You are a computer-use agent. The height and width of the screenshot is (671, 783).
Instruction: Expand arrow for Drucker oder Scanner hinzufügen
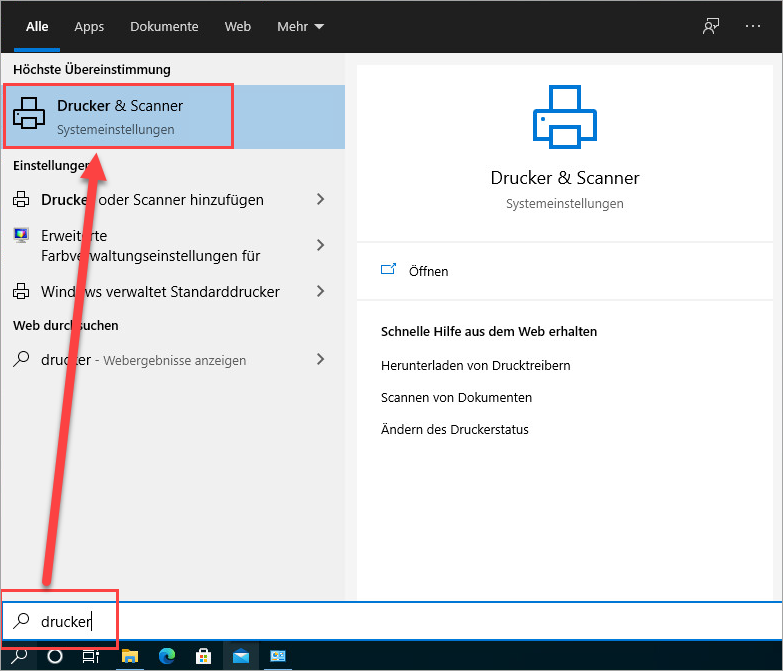click(x=321, y=199)
